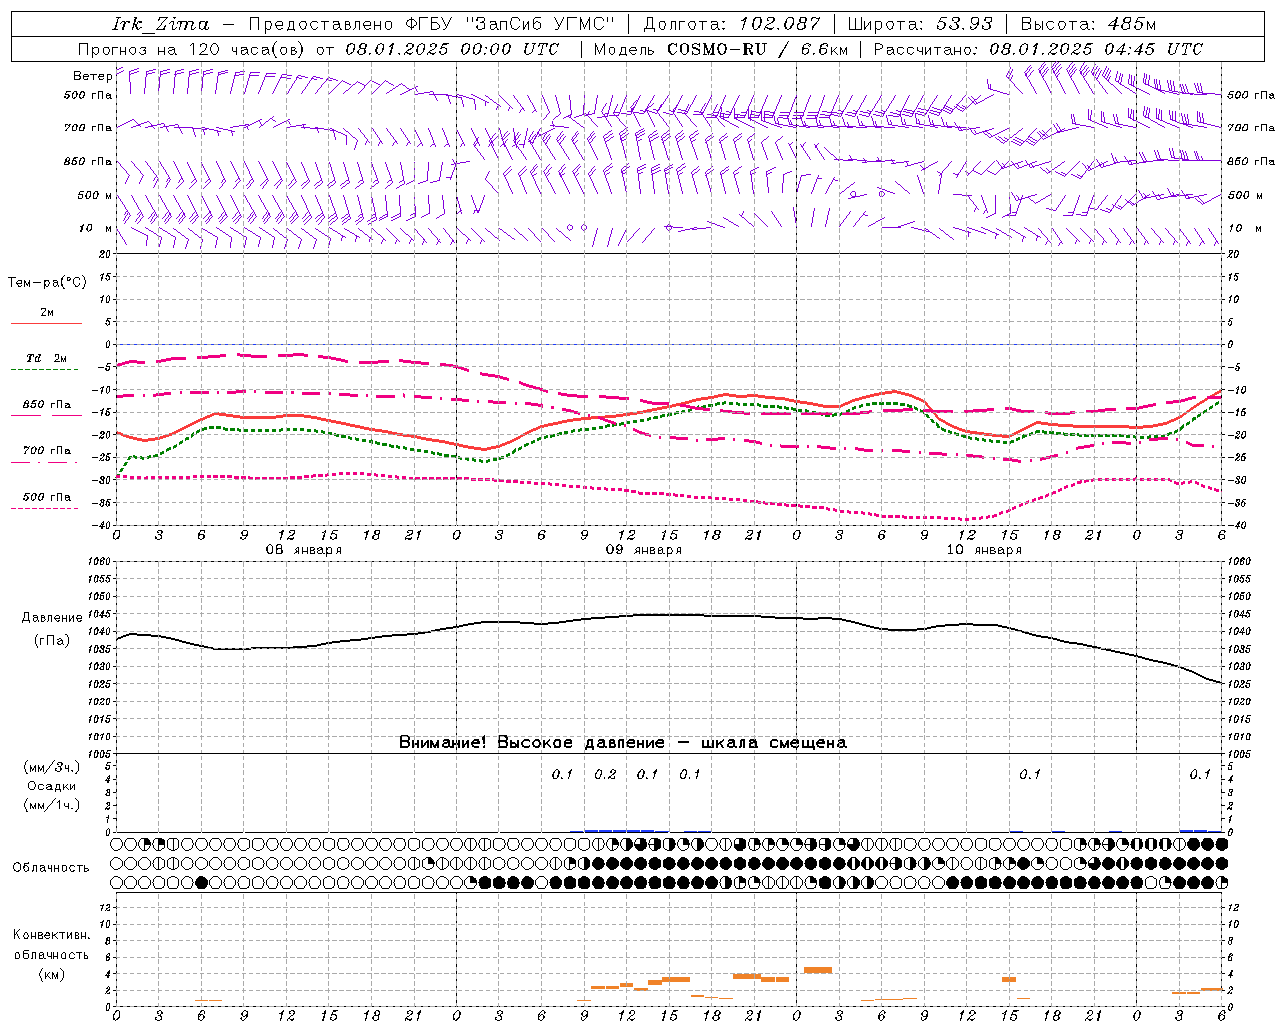
Task: Click the 08 января date label
Action: coord(303,550)
